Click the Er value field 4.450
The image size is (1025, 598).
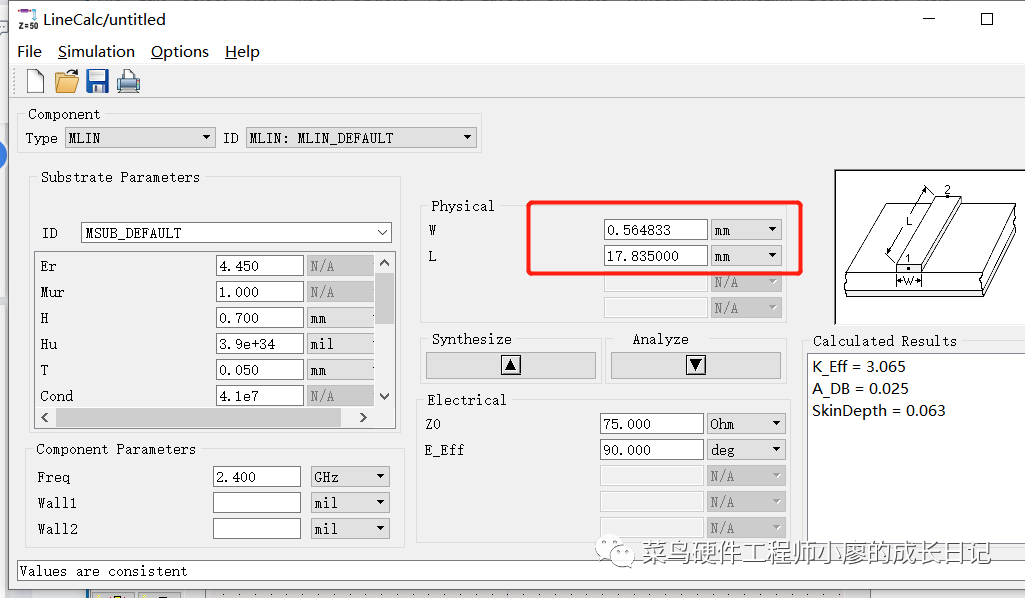[260, 266]
